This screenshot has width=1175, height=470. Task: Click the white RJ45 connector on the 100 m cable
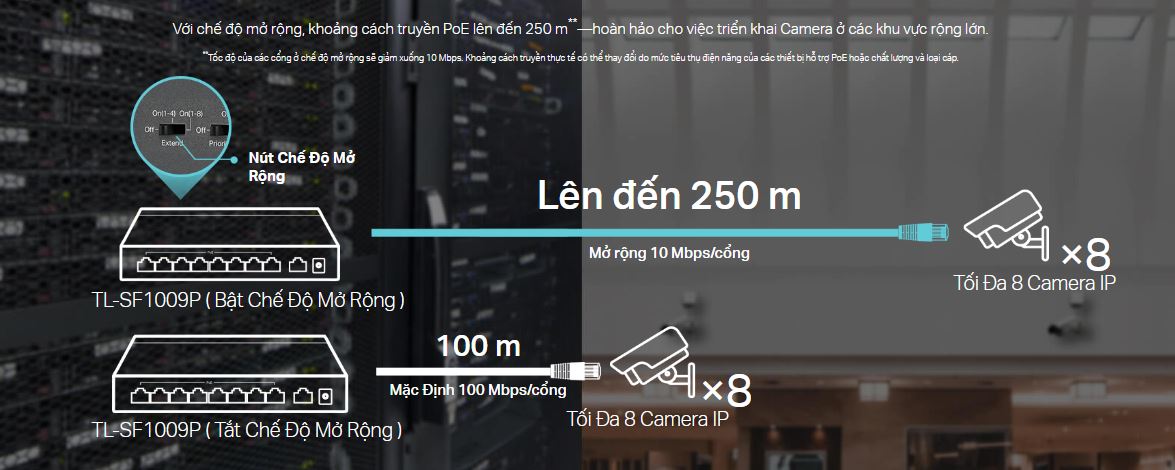[x=576, y=370]
